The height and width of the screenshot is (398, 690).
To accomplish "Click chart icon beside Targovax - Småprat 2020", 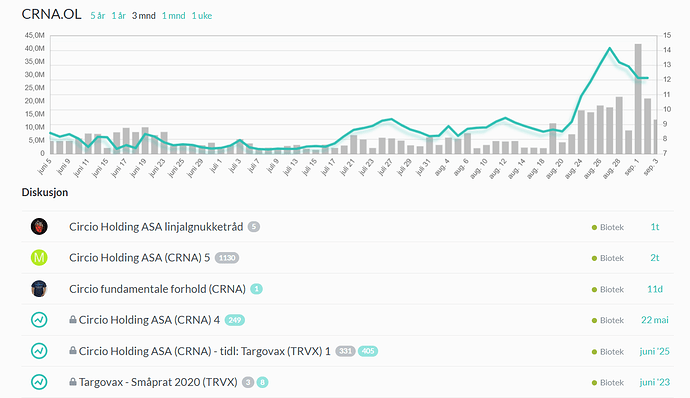I will 39,382.
